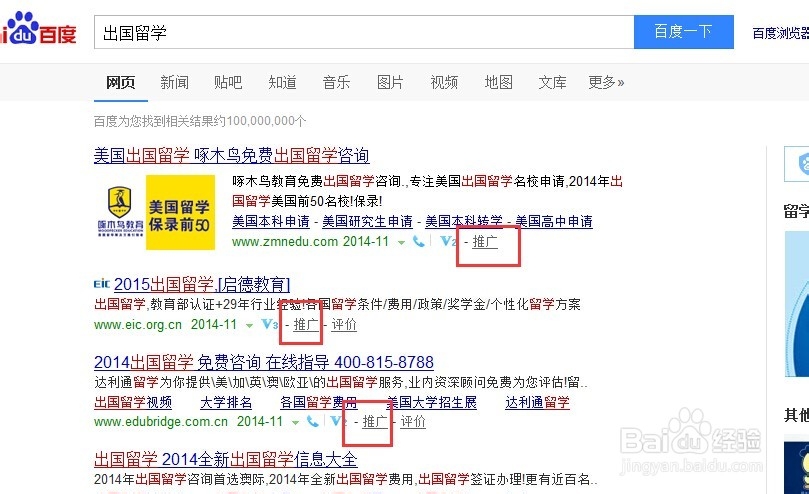Click the results count text 百度为您找到相关结果约100,000,000个
Viewport: 809px width, 494px height.
tap(200, 121)
